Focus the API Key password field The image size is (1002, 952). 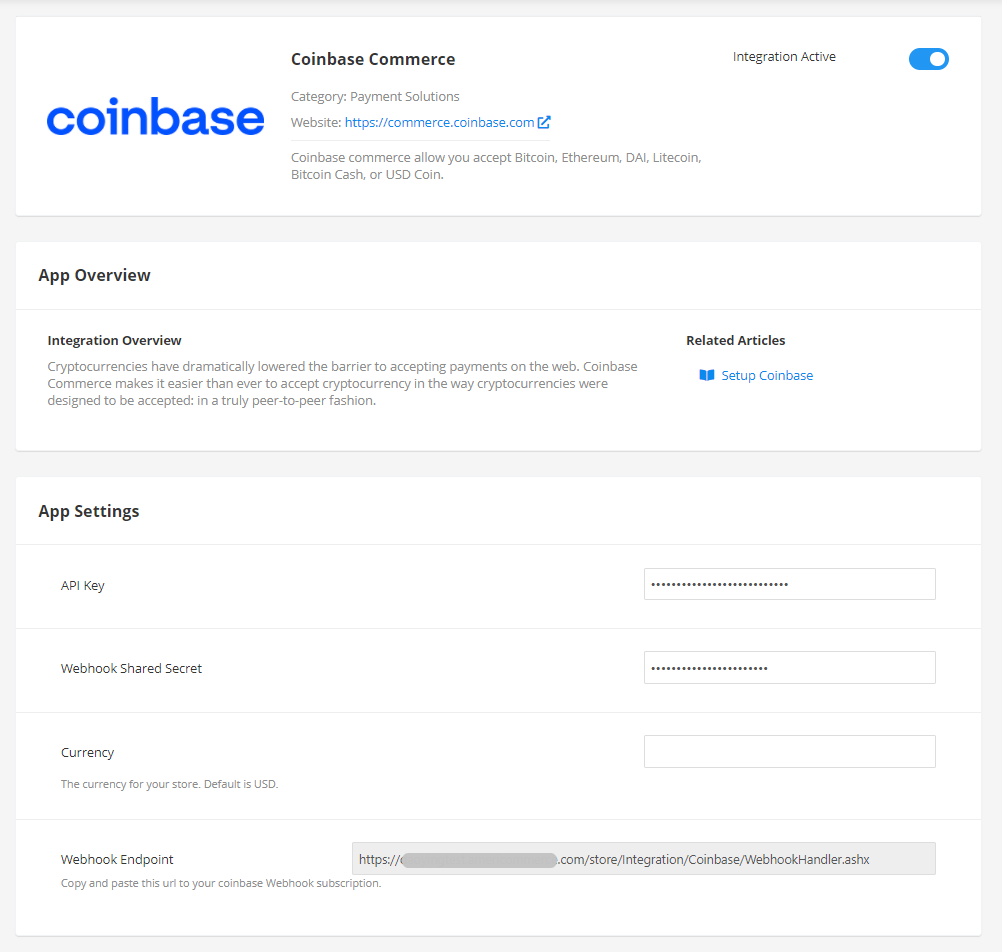(x=789, y=584)
